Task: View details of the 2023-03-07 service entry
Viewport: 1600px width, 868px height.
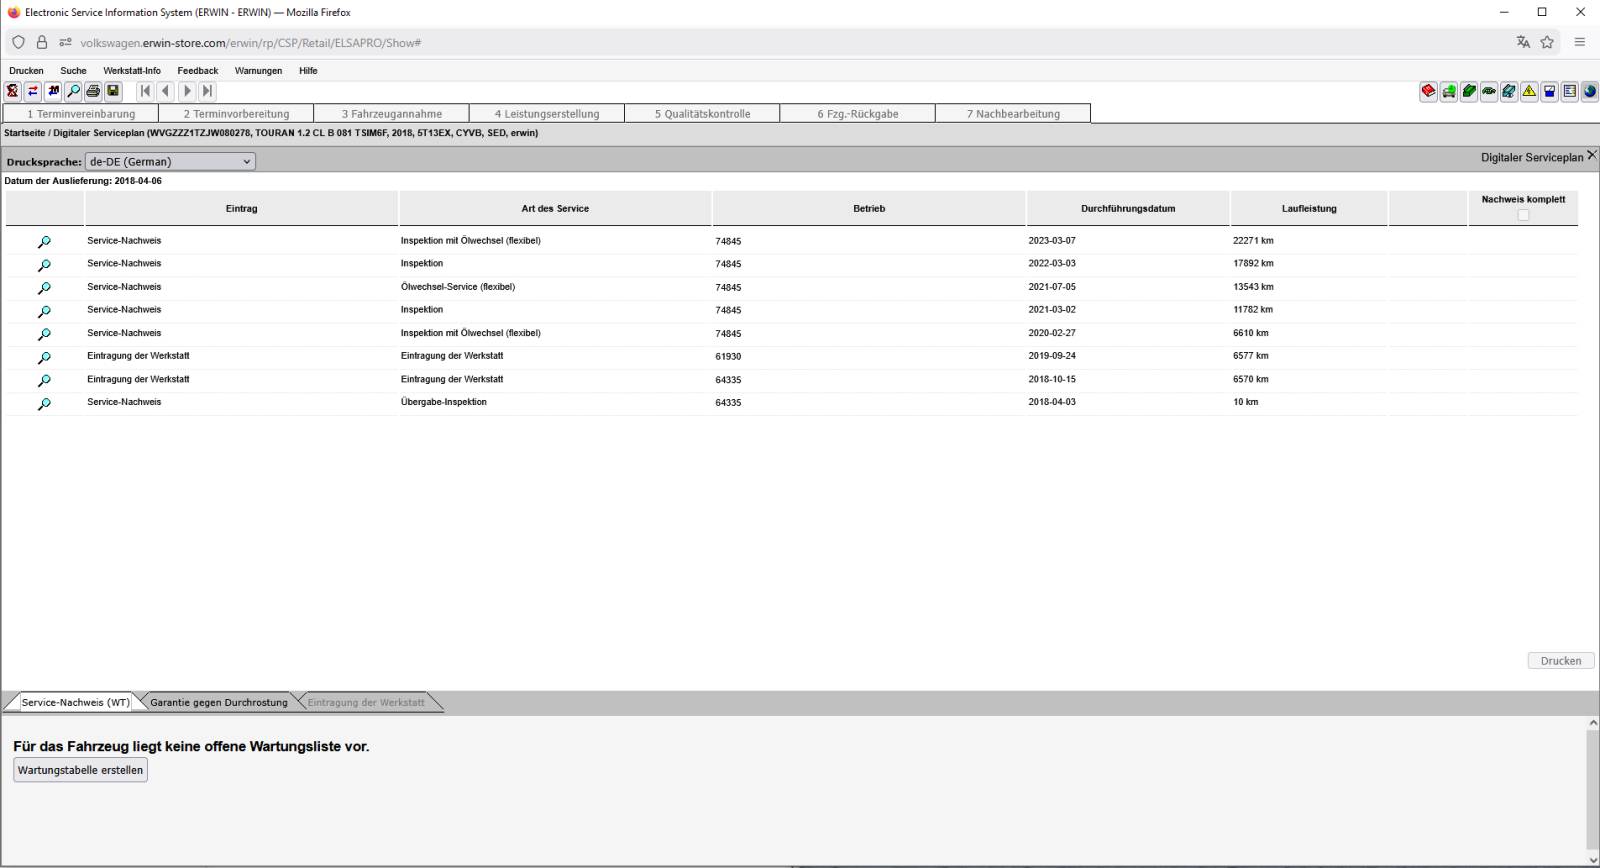Action: (x=44, y=242)
